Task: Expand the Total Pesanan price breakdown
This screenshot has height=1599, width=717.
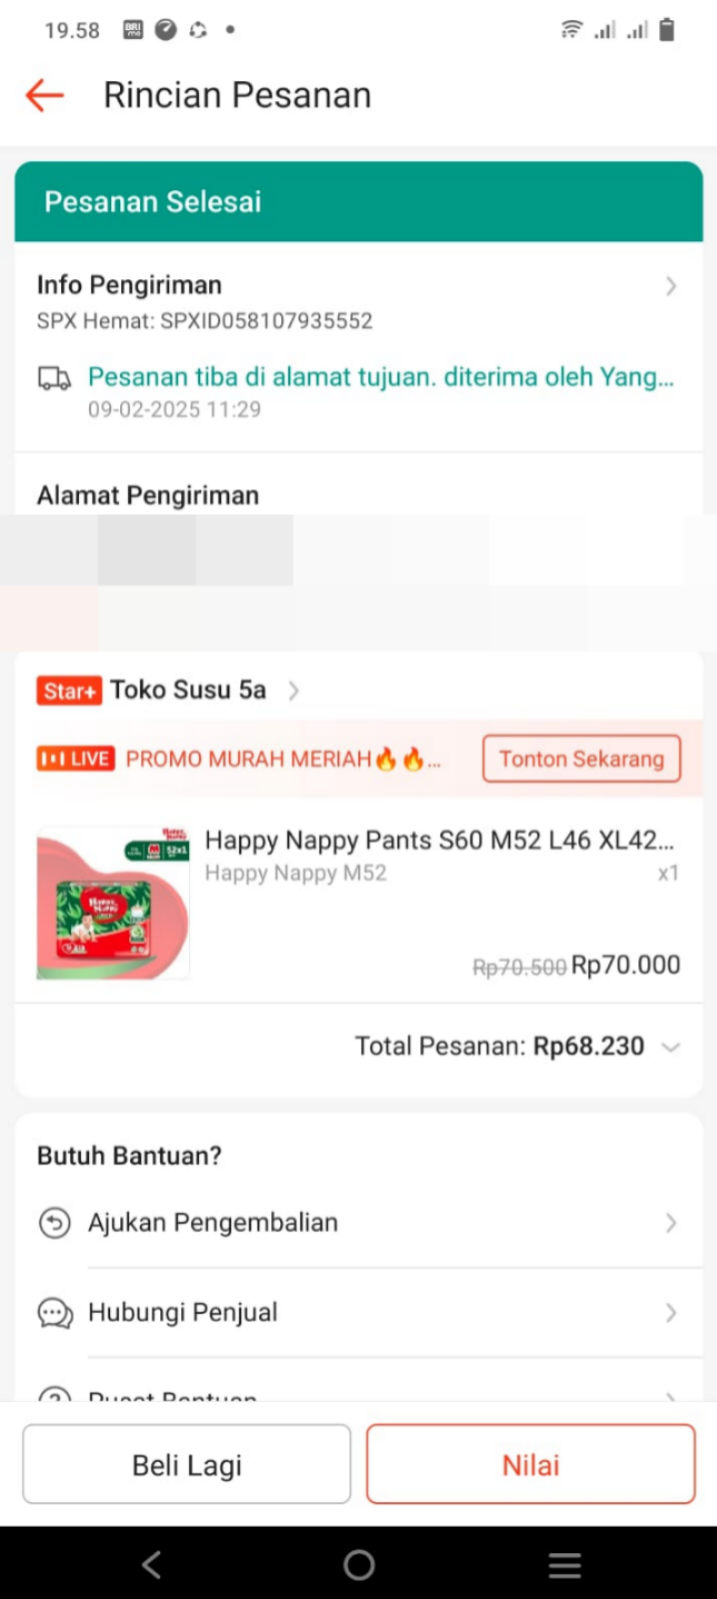Action: 671,1047
